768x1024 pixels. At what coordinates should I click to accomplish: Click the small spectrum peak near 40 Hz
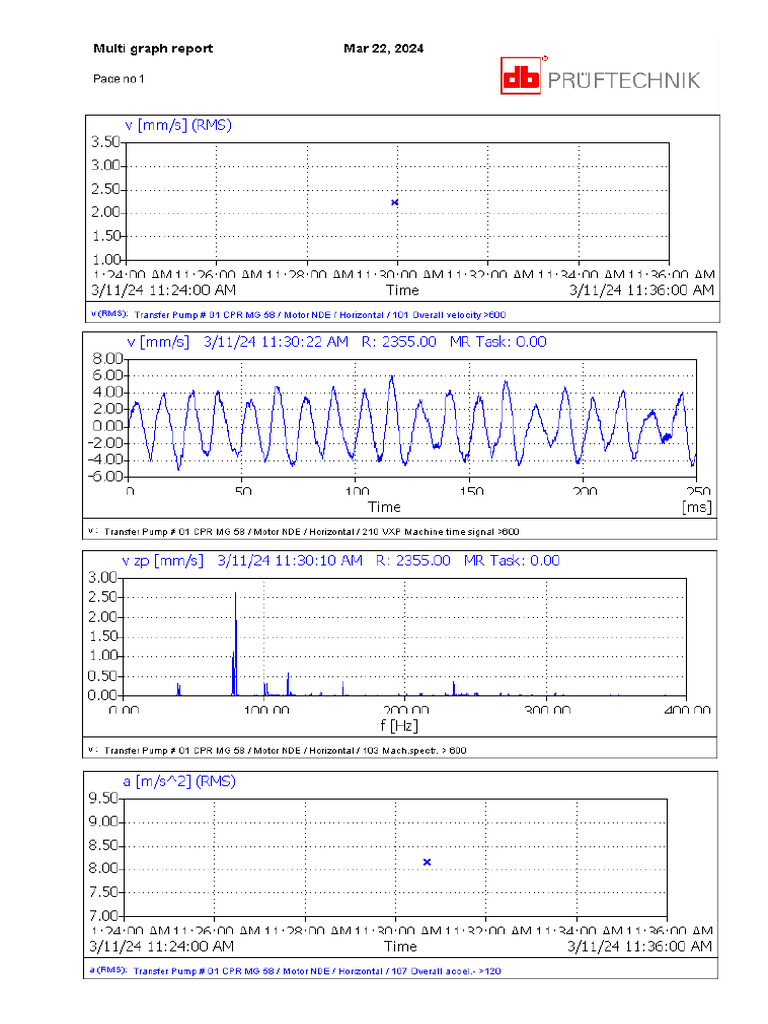pos(179,688)
